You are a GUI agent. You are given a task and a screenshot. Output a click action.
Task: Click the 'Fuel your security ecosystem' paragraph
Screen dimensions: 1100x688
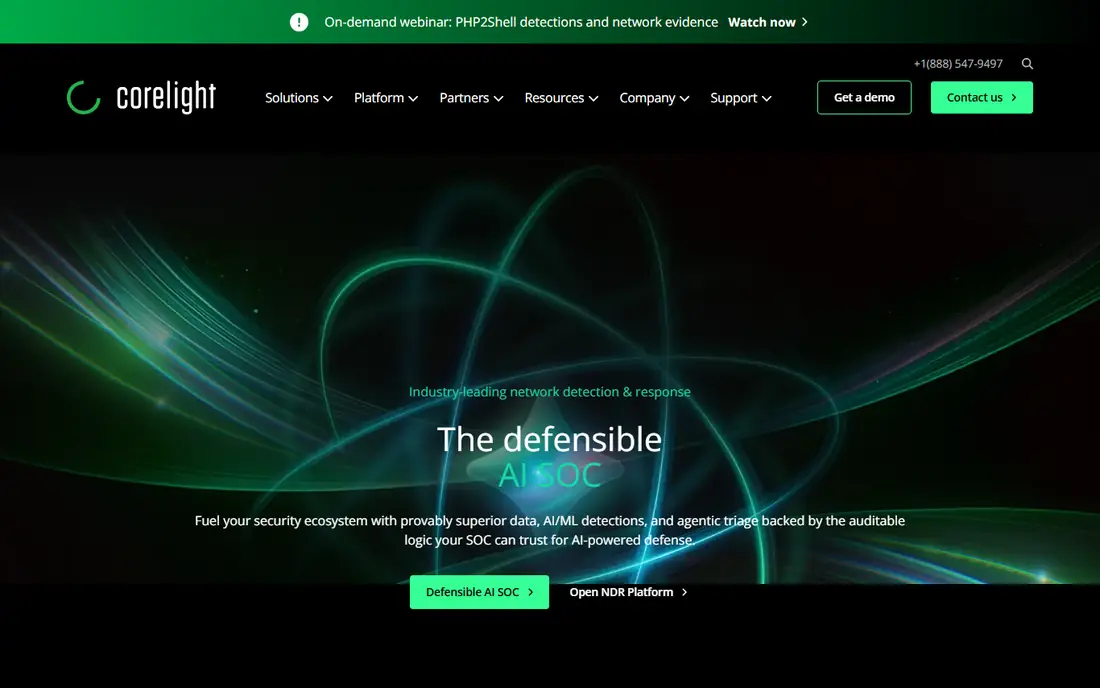pos(549,530)
